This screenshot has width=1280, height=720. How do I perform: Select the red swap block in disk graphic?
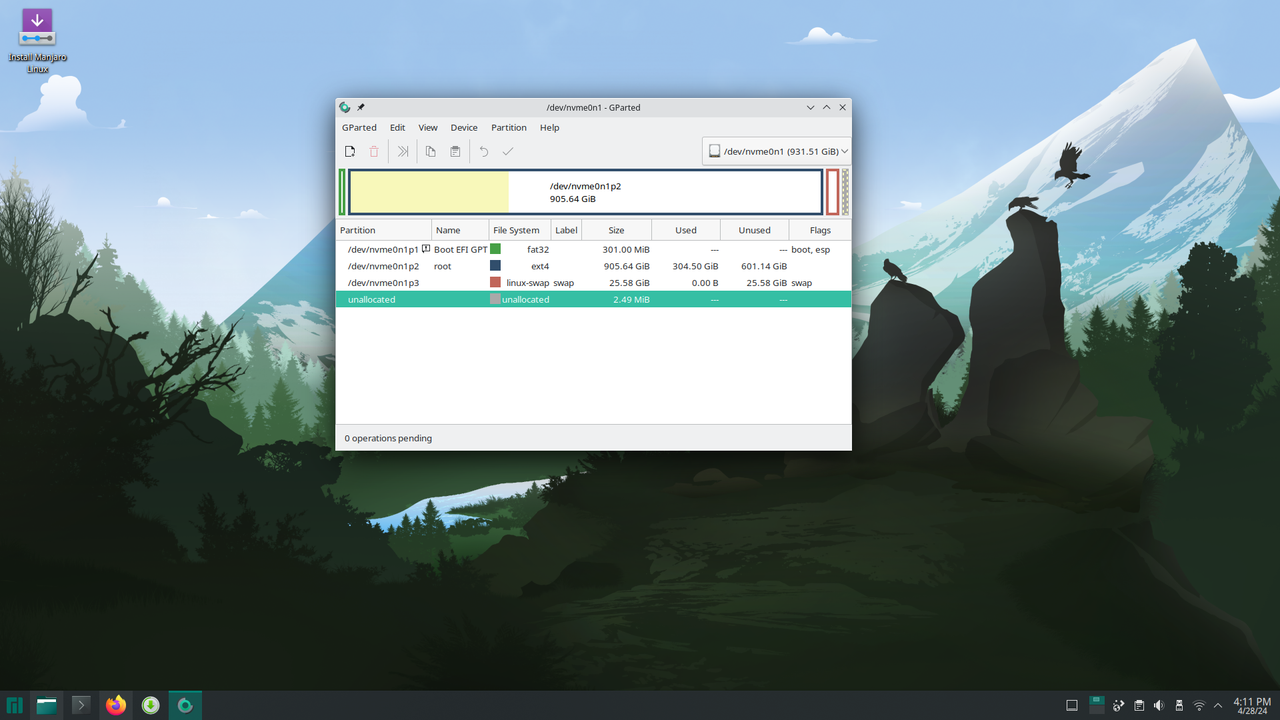(832, 192)
